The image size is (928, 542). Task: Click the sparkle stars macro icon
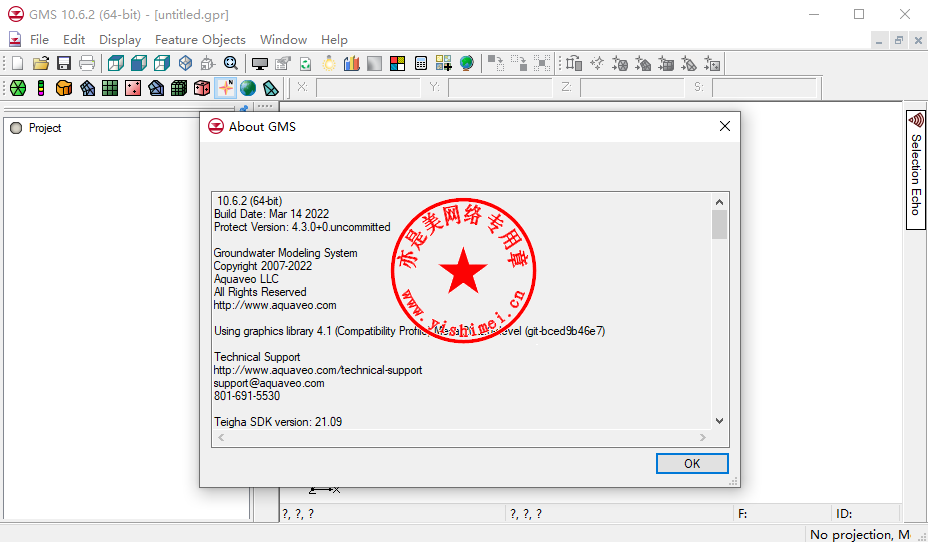[597, 63]
